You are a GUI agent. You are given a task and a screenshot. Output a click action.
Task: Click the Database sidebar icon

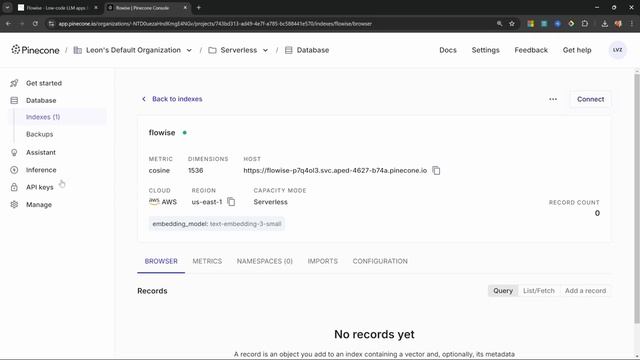[x=14, y=100]
